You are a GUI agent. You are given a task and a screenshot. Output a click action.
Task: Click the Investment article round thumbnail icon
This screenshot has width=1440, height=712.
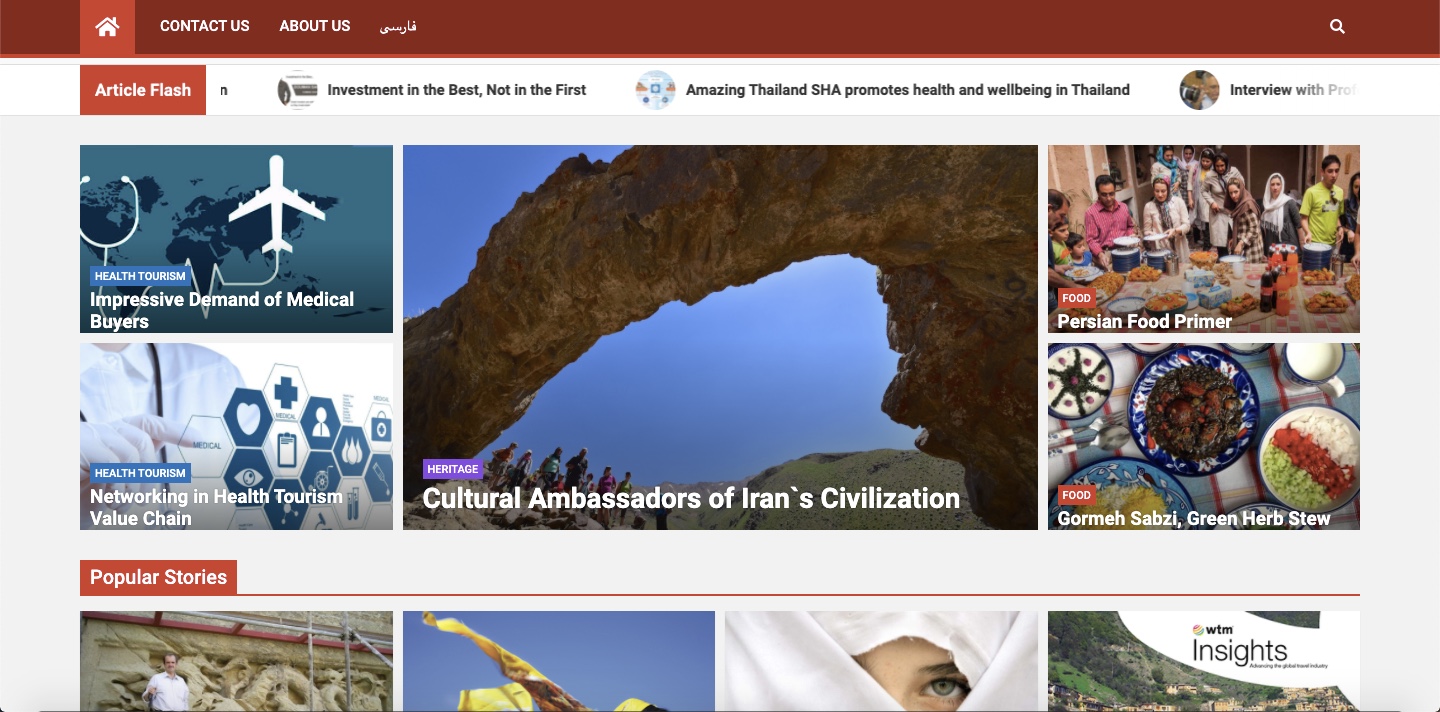coord(297,90)
